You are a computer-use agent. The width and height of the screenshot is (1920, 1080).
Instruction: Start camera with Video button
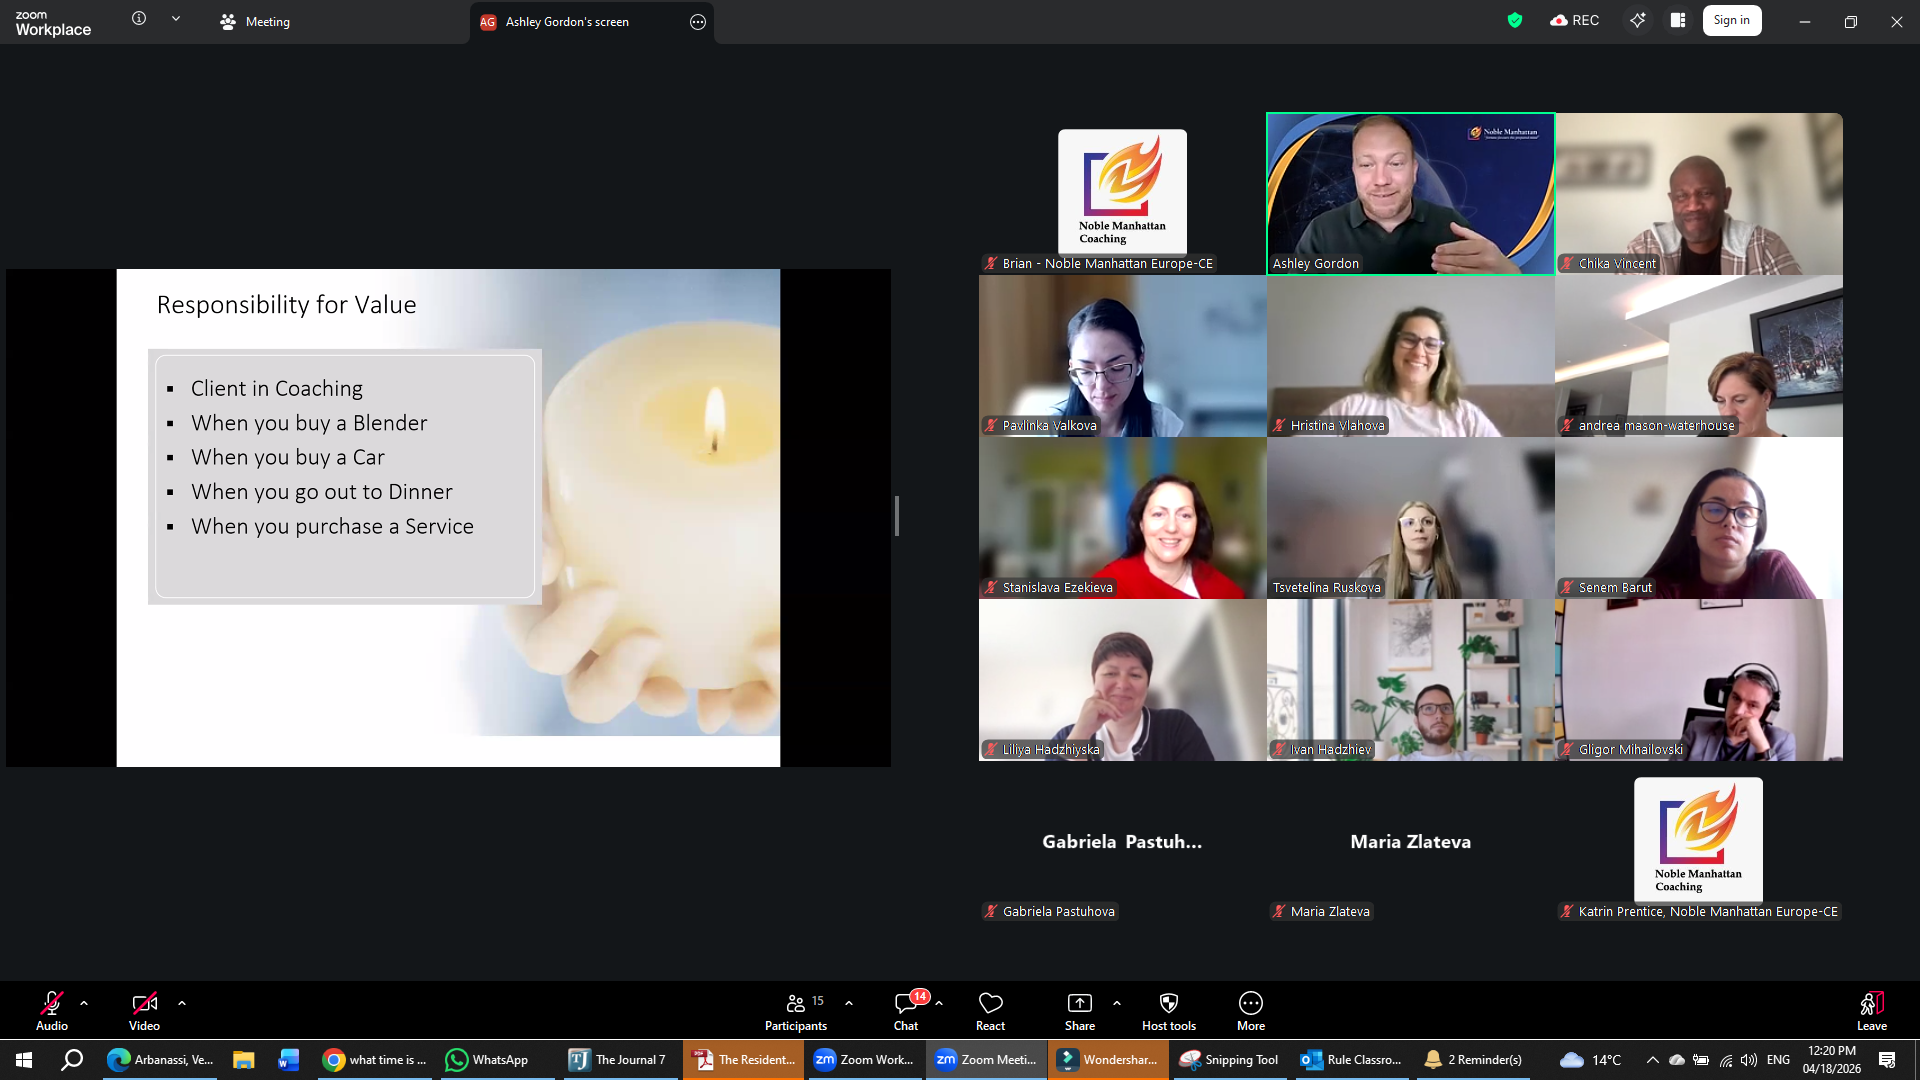point(144,1009)
